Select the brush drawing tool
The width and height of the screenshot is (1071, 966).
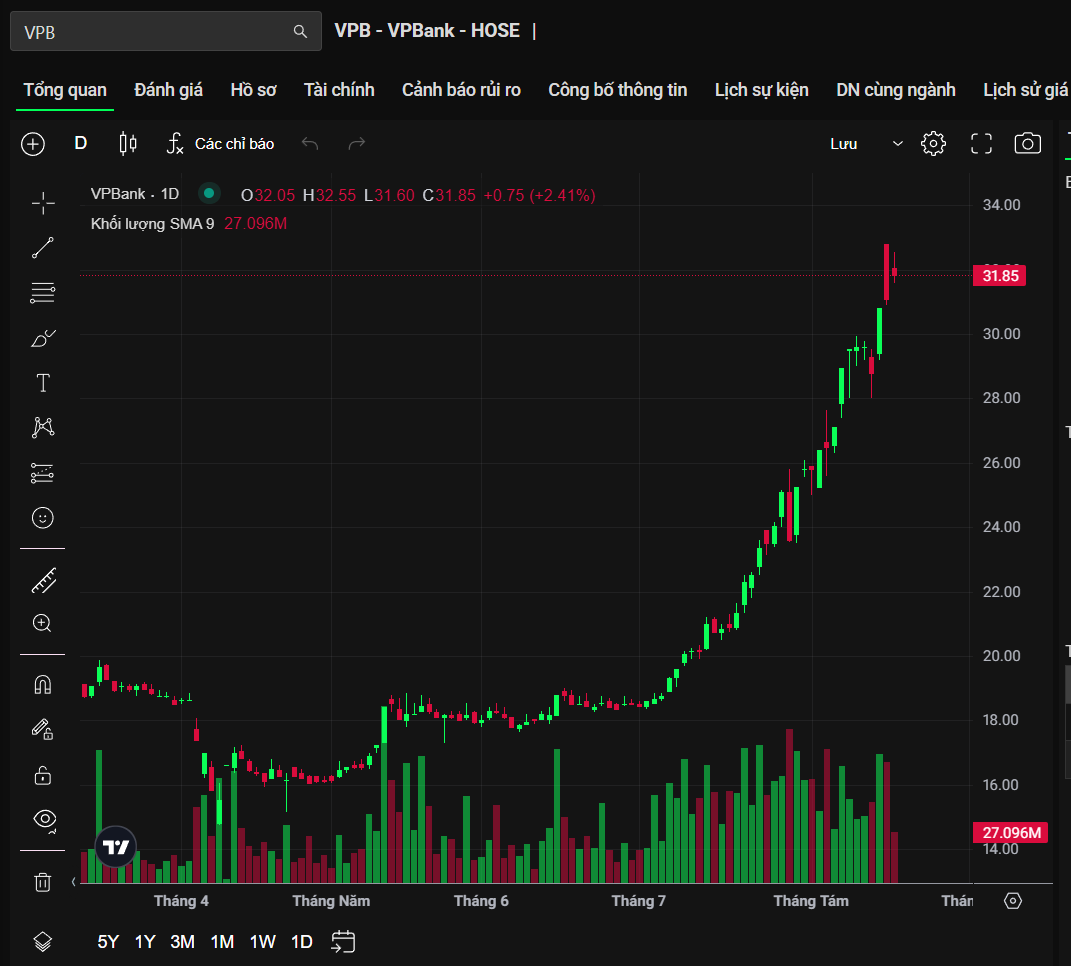coord(43,338)
